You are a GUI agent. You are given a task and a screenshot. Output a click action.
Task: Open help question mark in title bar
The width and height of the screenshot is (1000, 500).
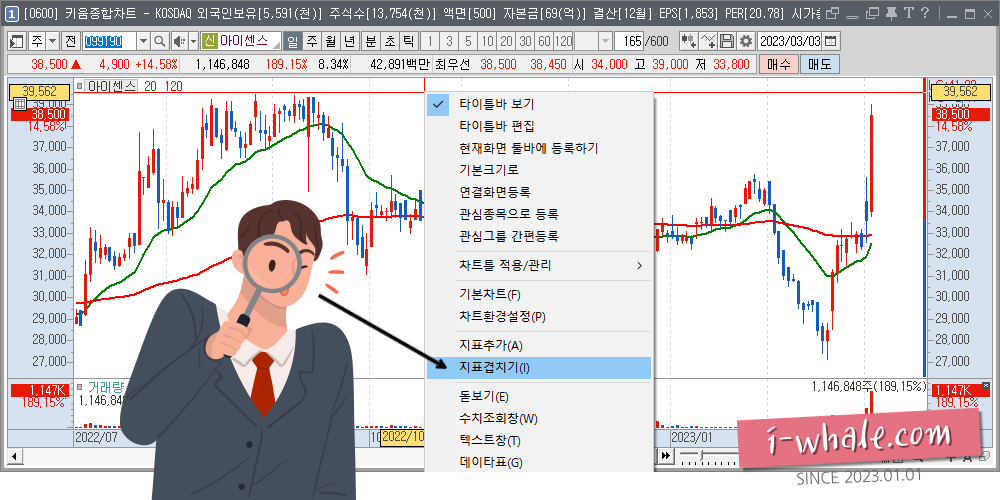925,13
